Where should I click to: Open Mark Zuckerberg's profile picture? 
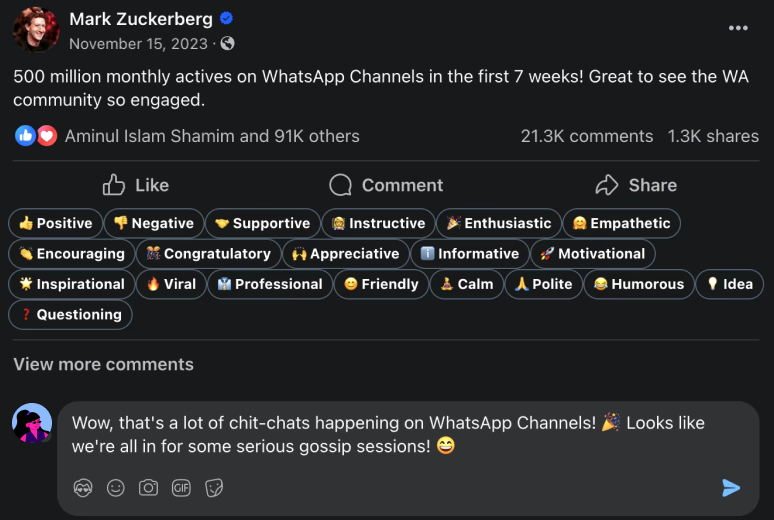35,30
